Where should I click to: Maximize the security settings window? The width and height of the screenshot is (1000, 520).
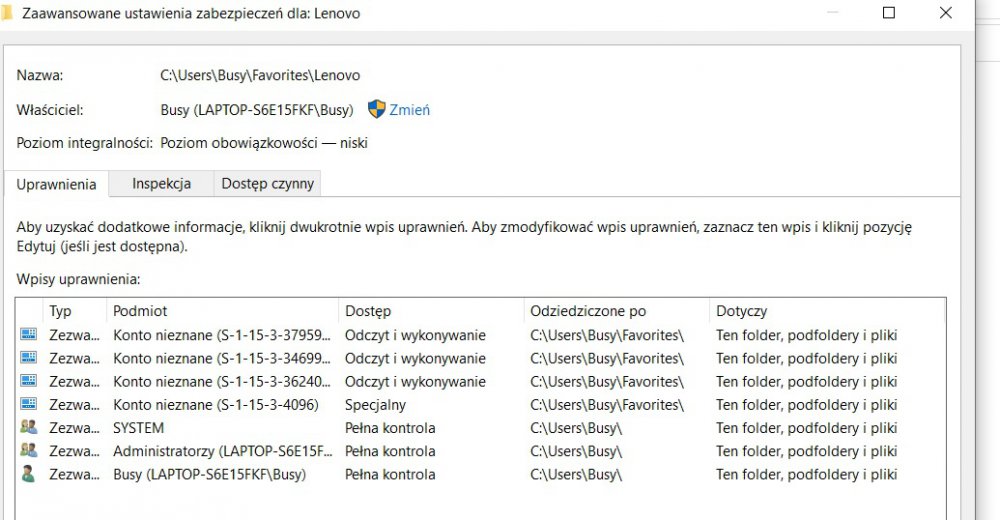tap(888, 13)
